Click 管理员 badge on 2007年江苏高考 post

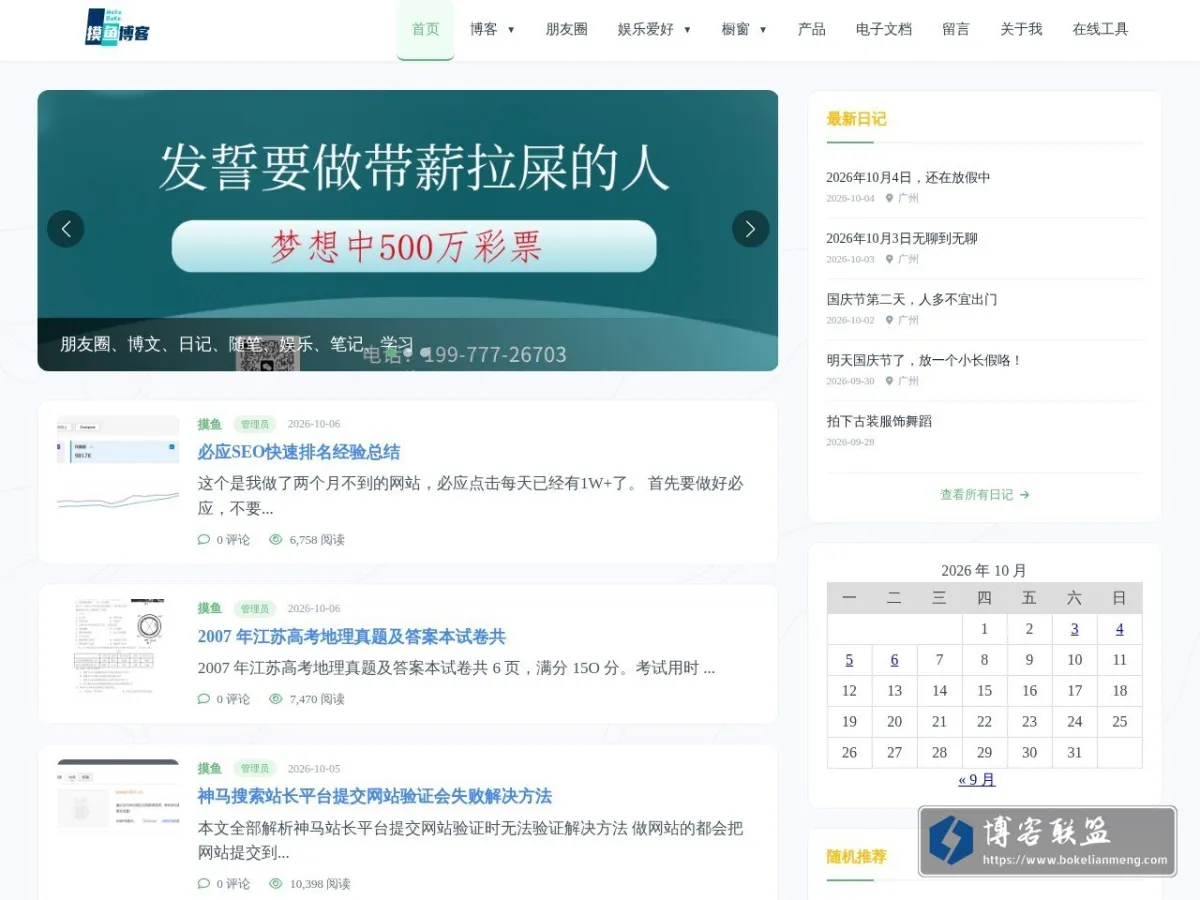(255, 609)
